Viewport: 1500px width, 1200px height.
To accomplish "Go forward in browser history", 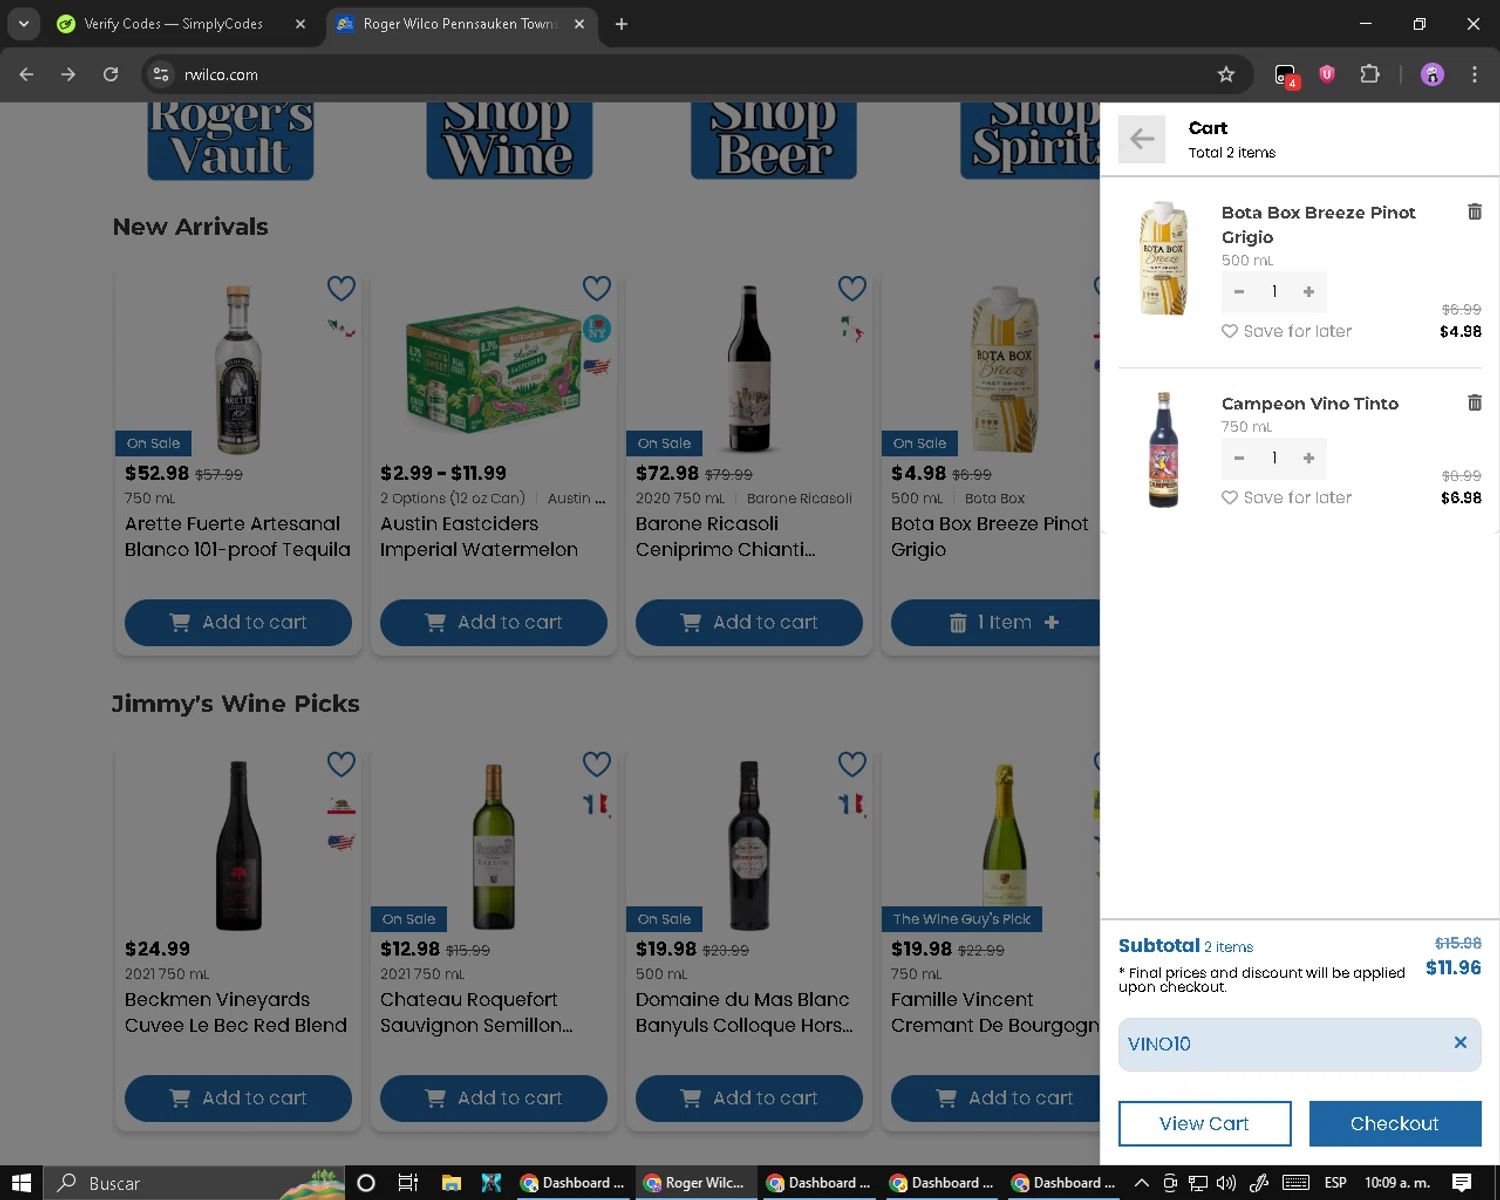I will 68,74.
